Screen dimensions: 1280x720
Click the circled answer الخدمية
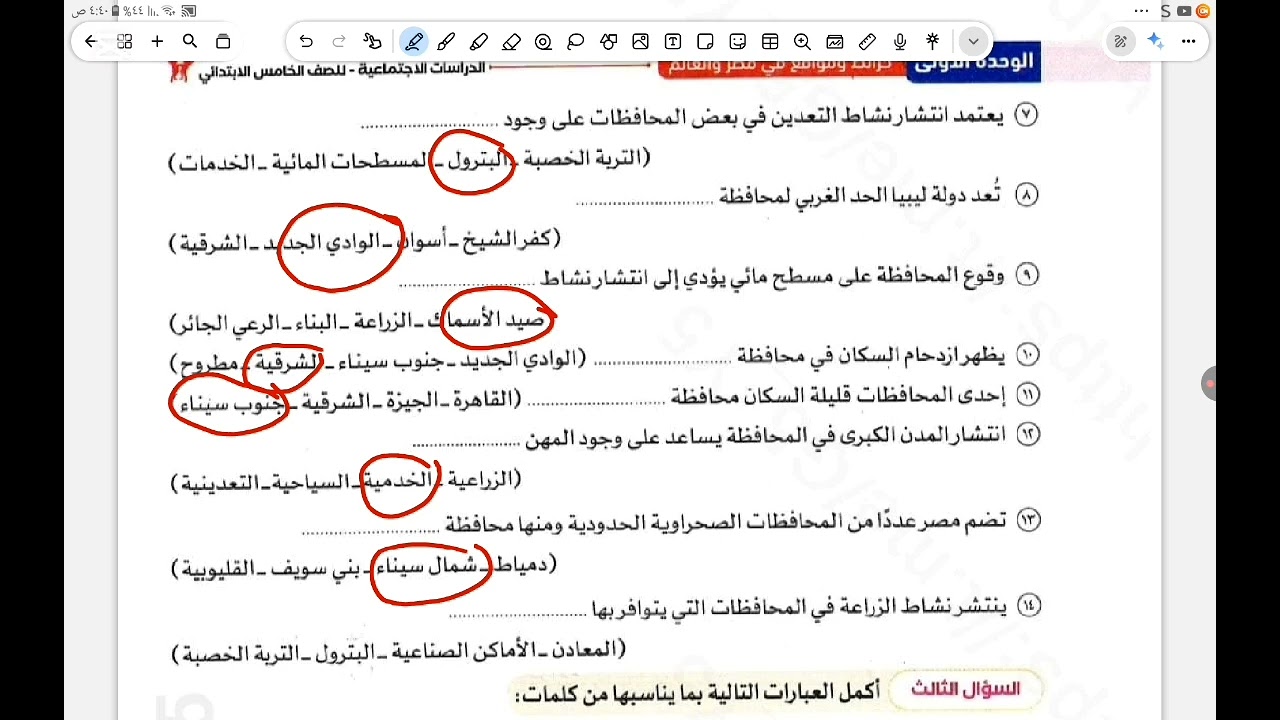(399, 483)
